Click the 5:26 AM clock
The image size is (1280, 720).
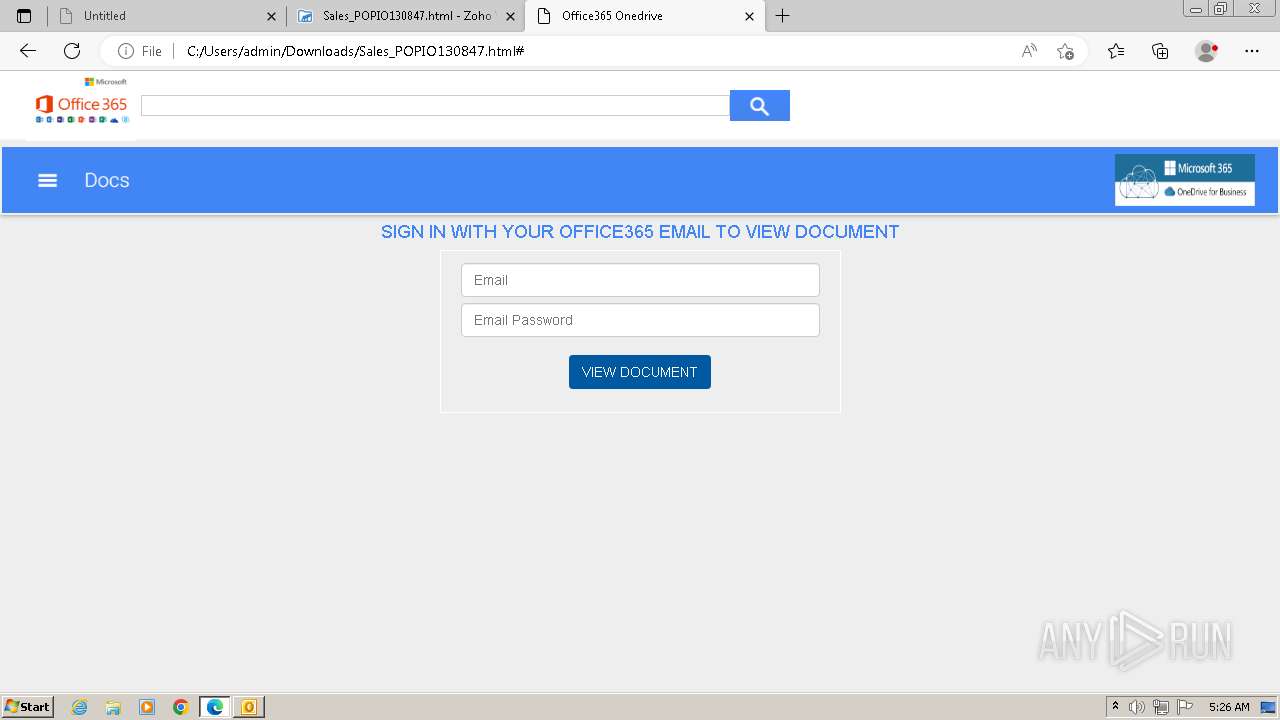1229,707
